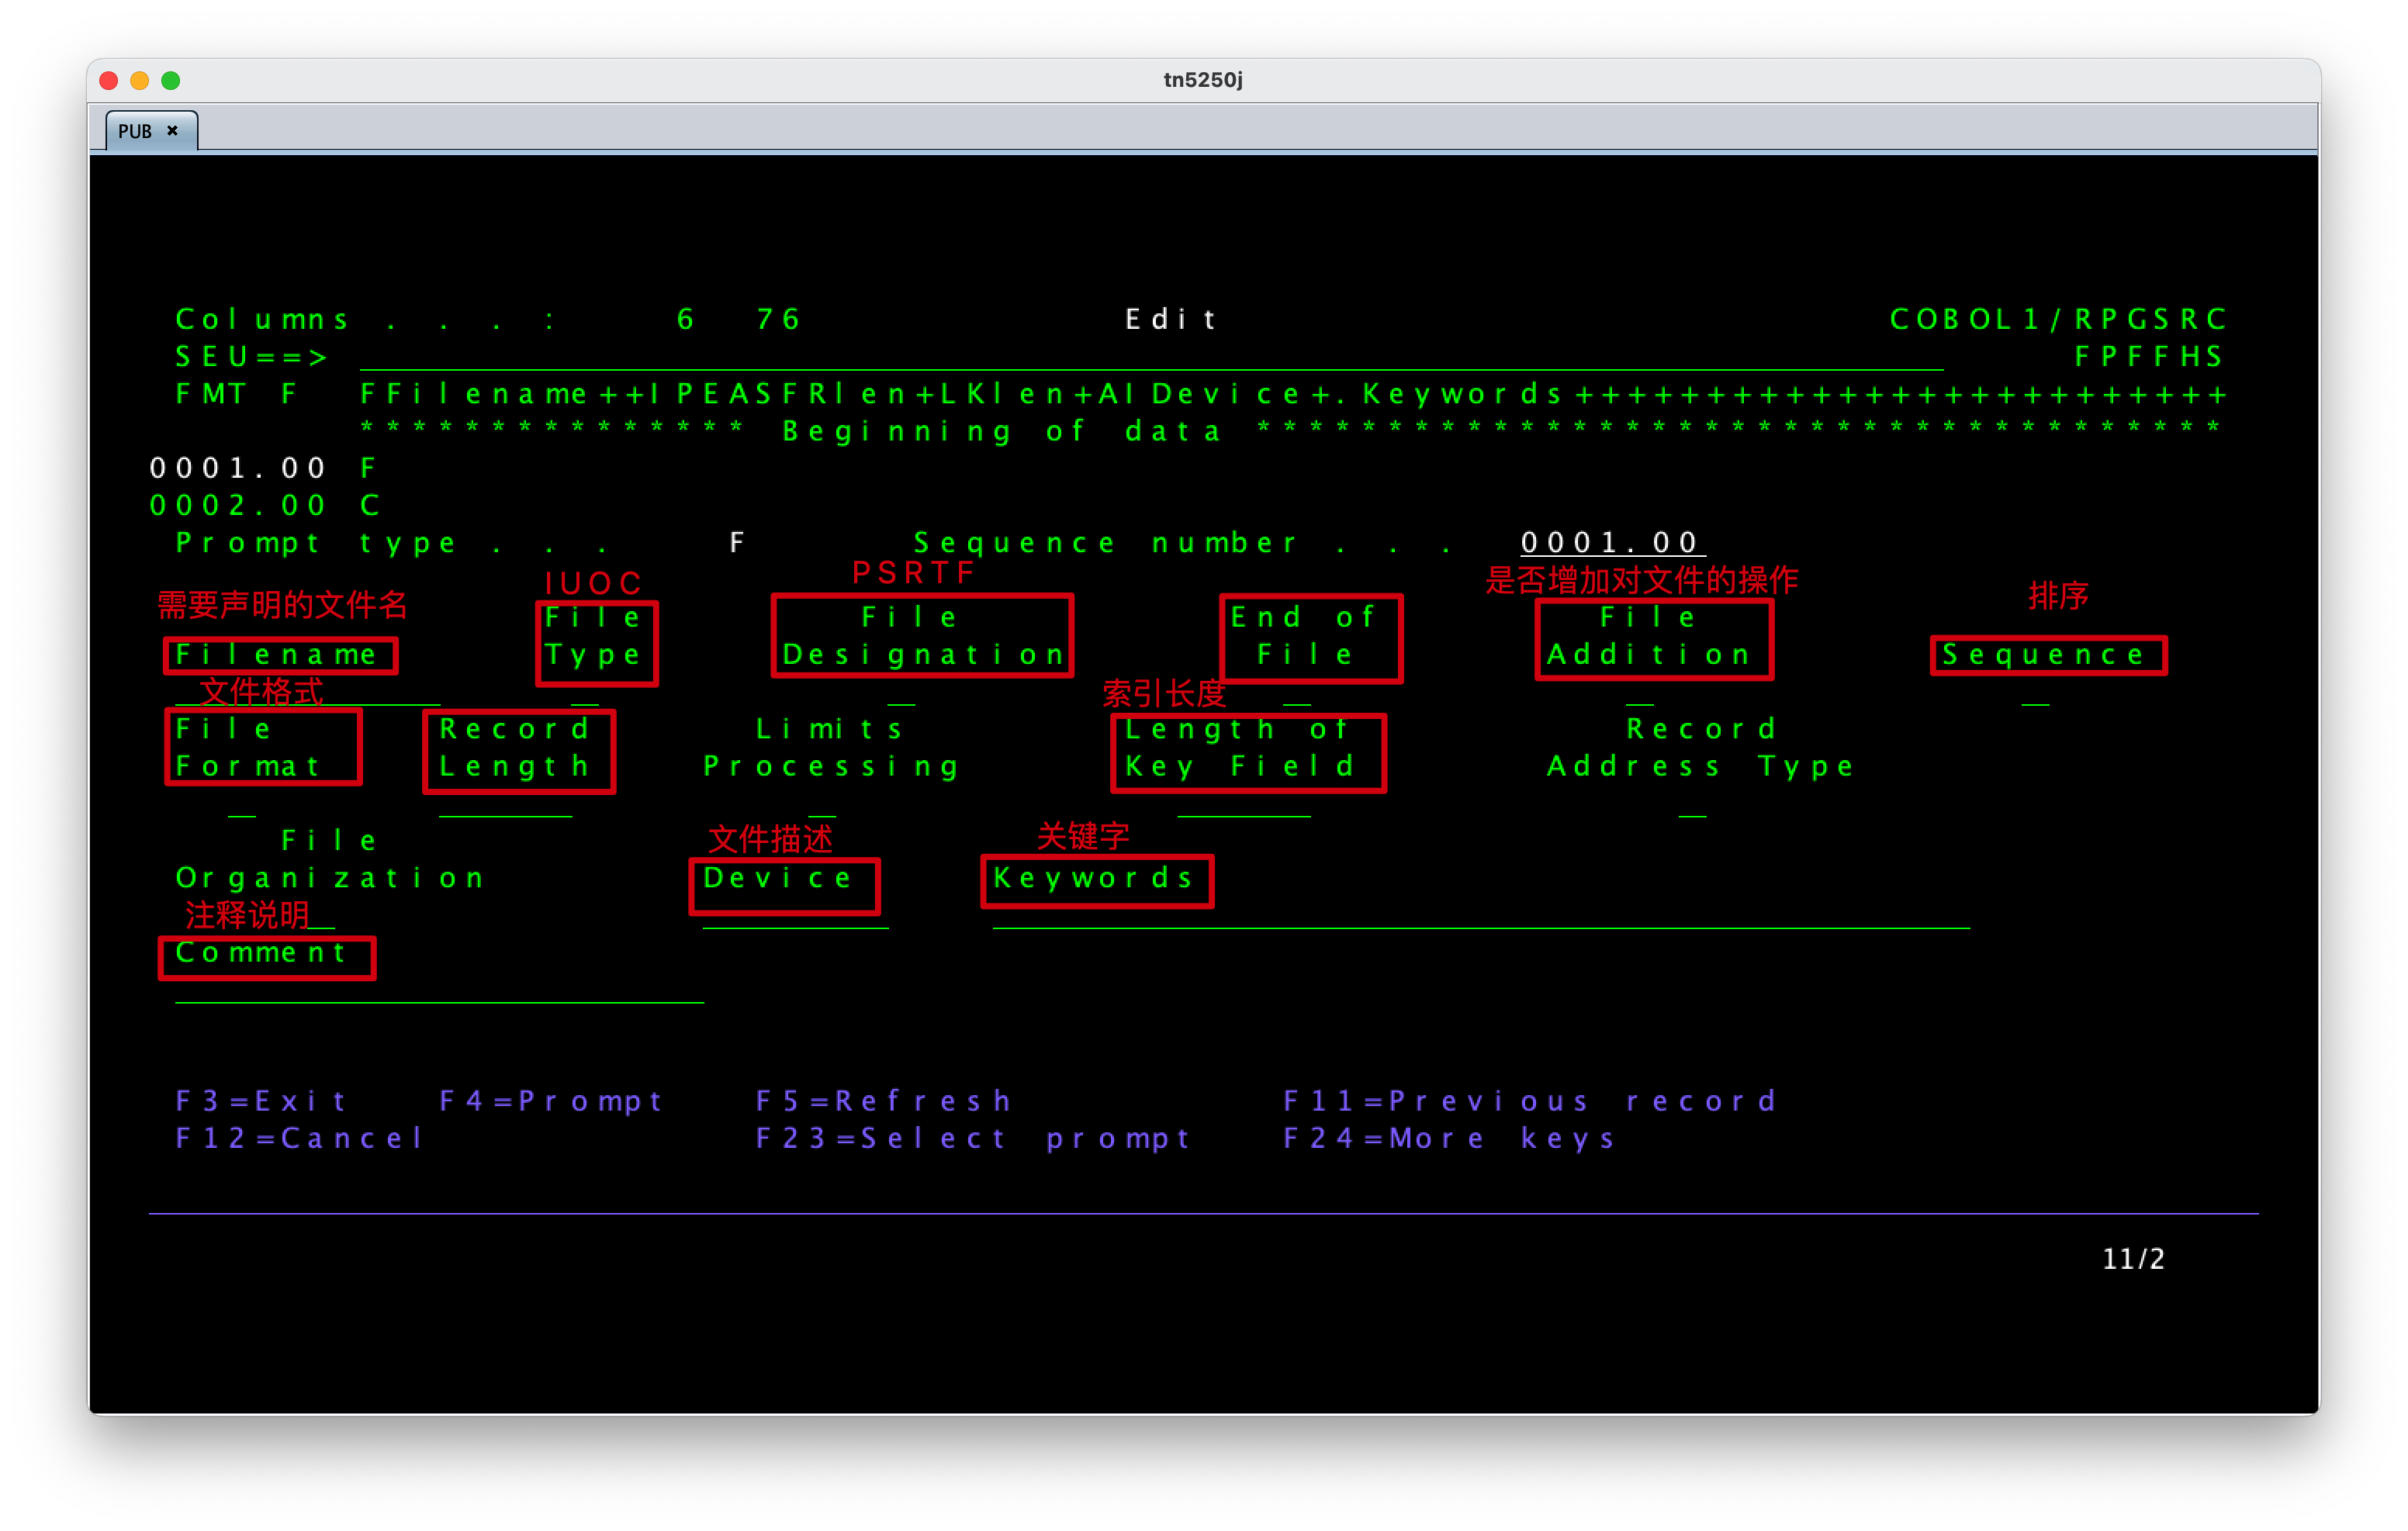The image size is (2408, 1531).
Task: Click the F3=Exit function key
Action: click(x=261, y=1101)
